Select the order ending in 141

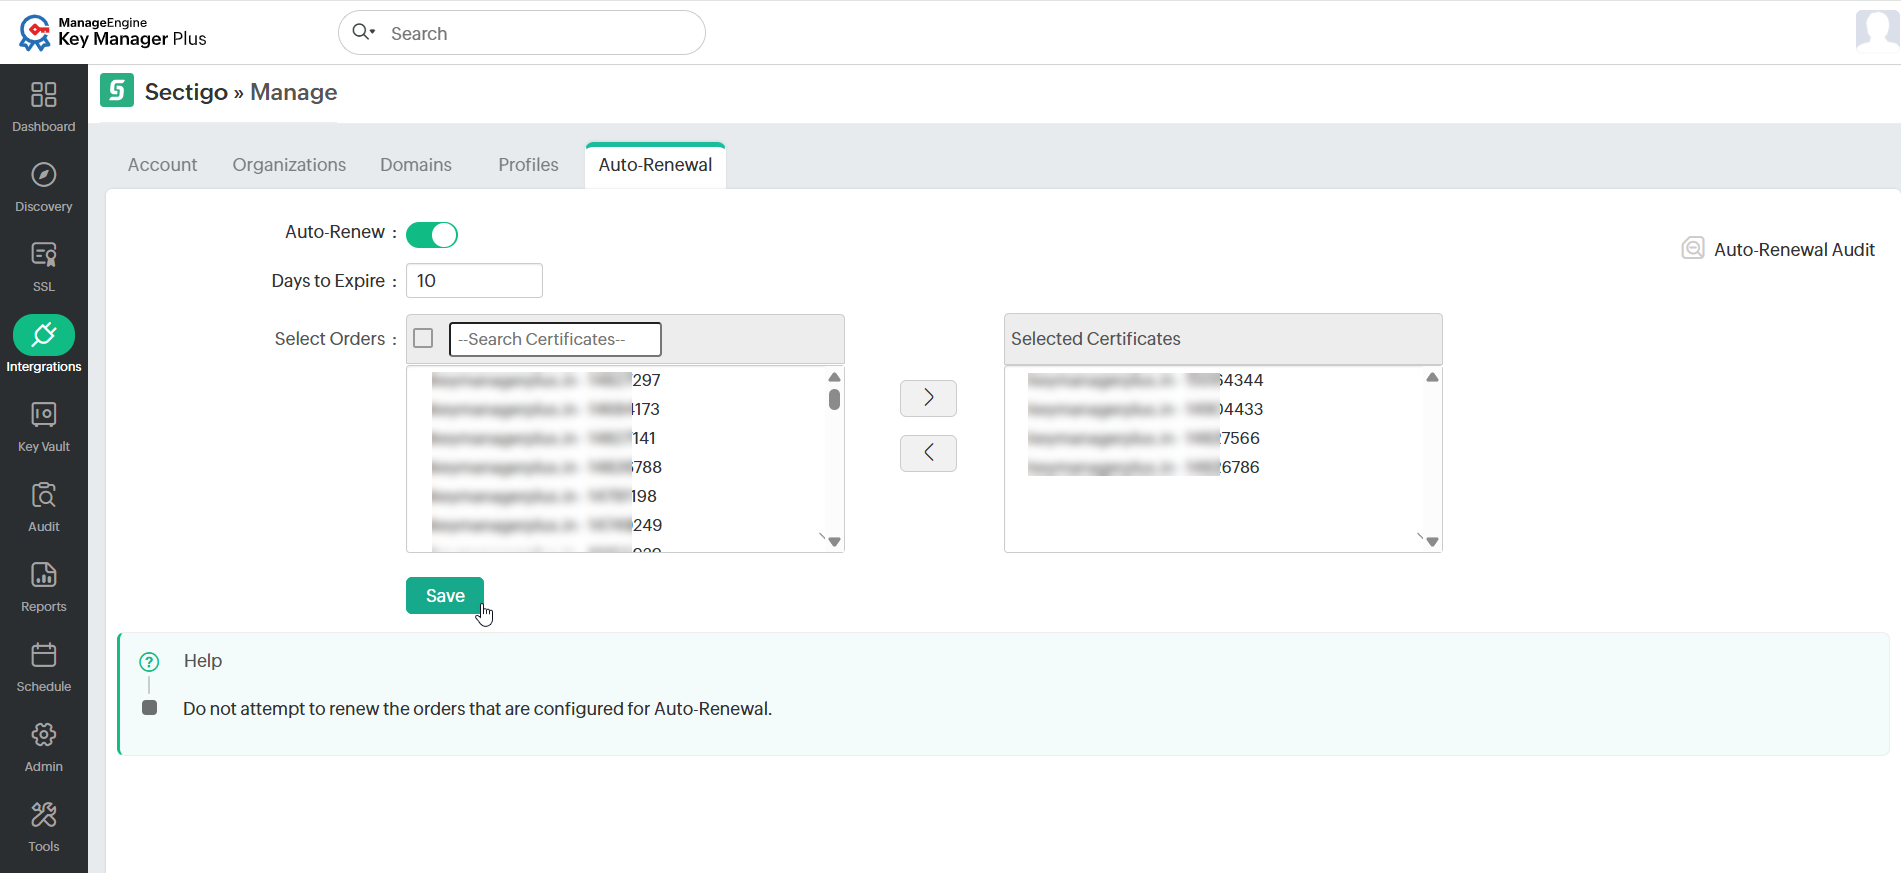544,438
